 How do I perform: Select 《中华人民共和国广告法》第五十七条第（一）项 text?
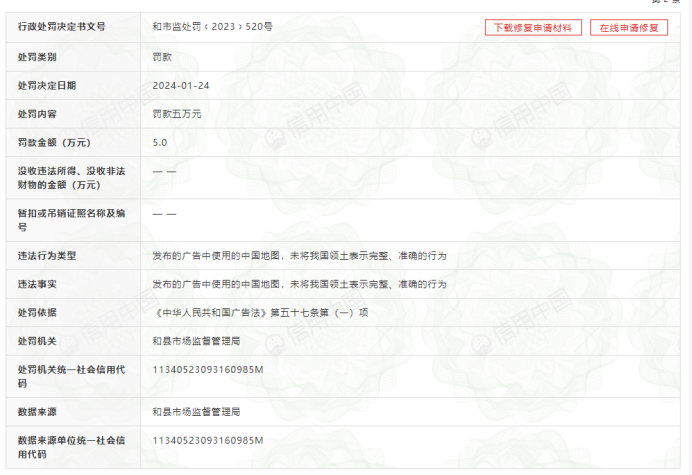[260, 313]
